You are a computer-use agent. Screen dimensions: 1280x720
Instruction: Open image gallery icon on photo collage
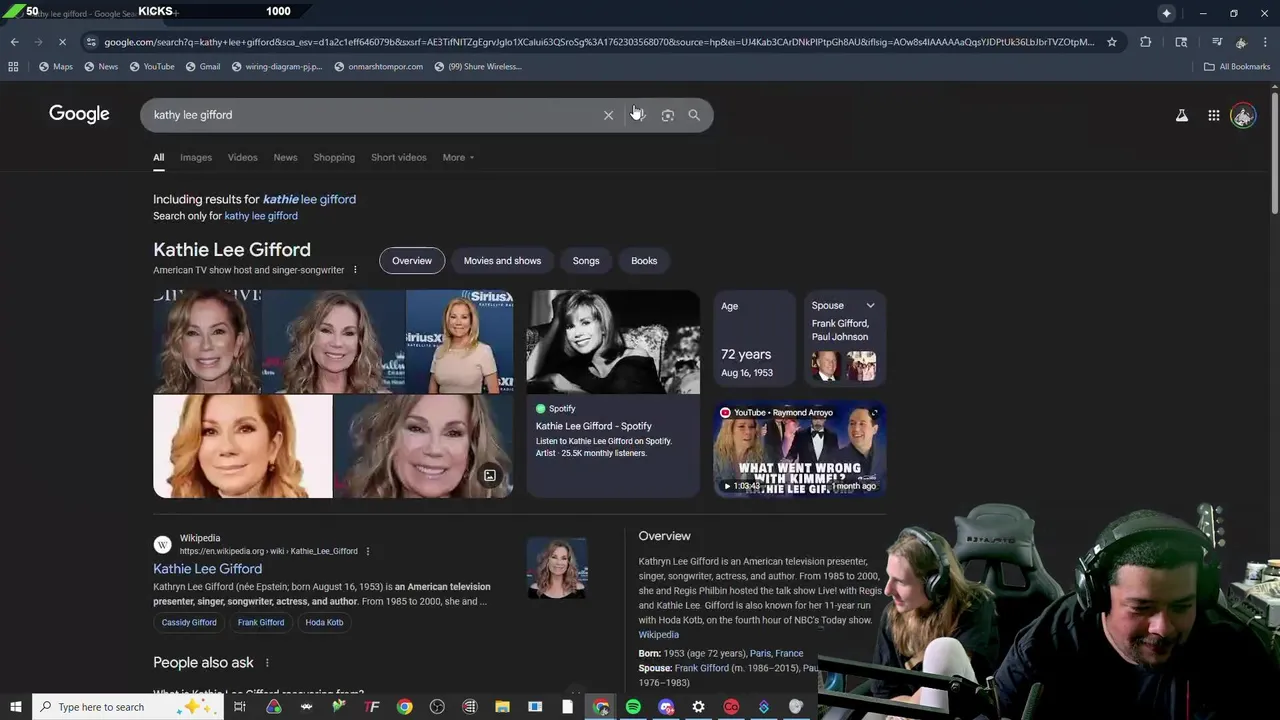pyautogui.click(x=490, y=476)
